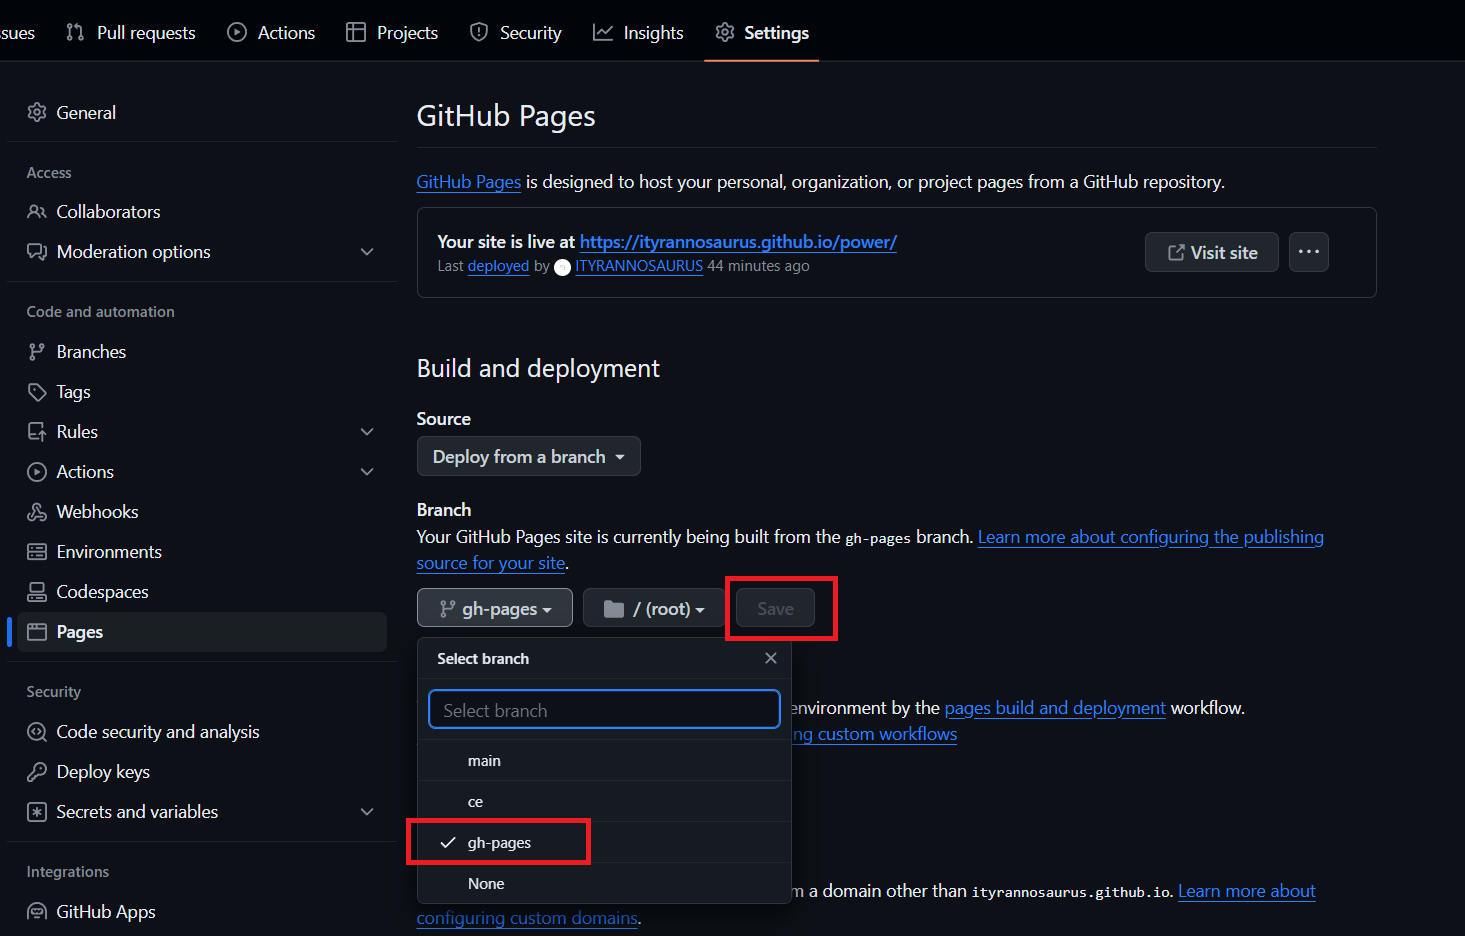Viewport: 1465px width, 936px height.
Task: Open the ITYRANNOSAURUS user link
Action: point(639,266)
